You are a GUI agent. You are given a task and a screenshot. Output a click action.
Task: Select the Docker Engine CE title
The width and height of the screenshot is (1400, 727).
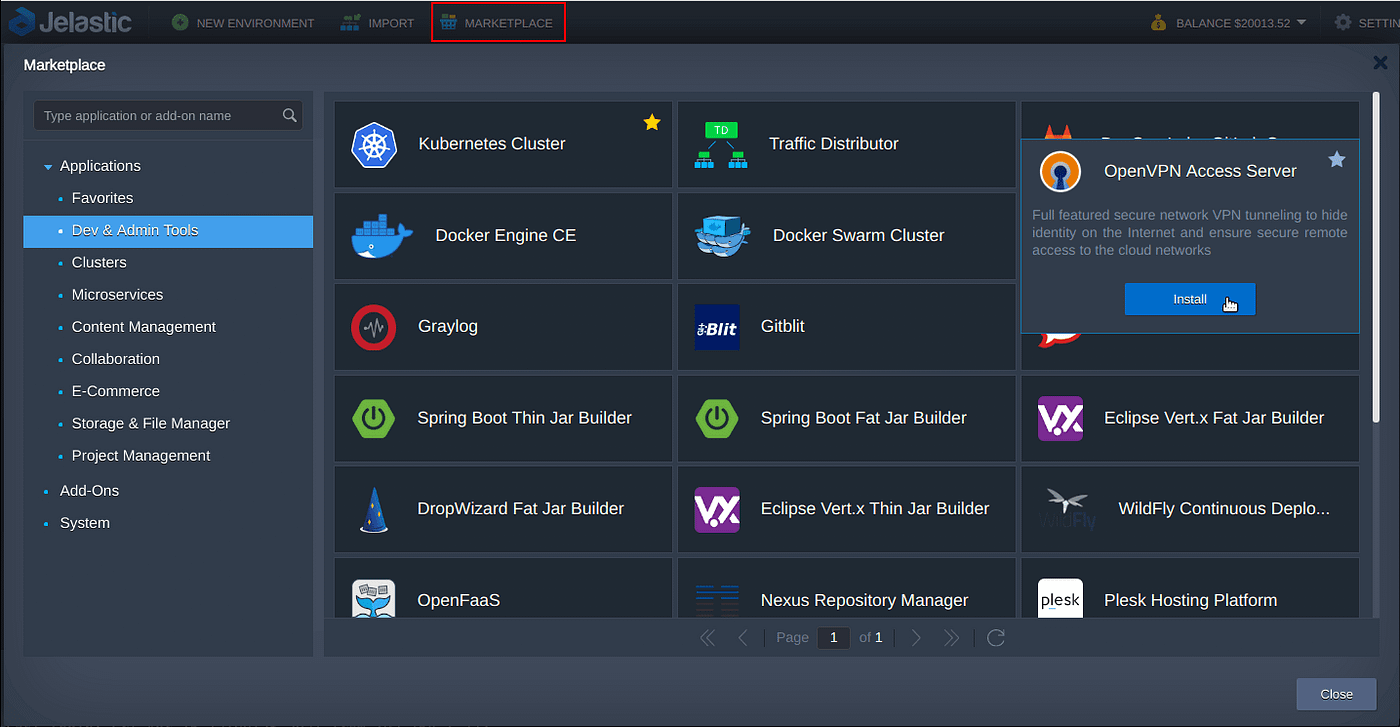[x=506, y=236]
